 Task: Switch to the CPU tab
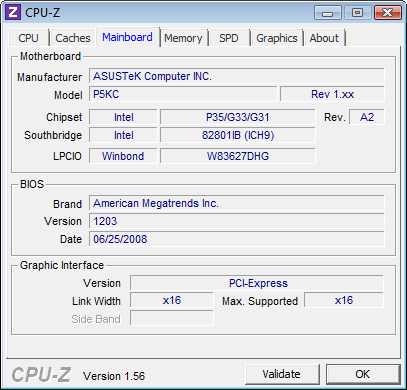click(29, 38)
